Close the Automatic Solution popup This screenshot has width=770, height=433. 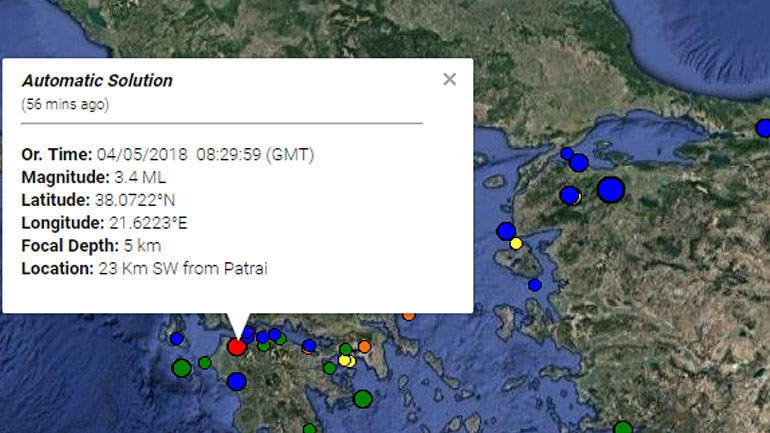(449, 79)
